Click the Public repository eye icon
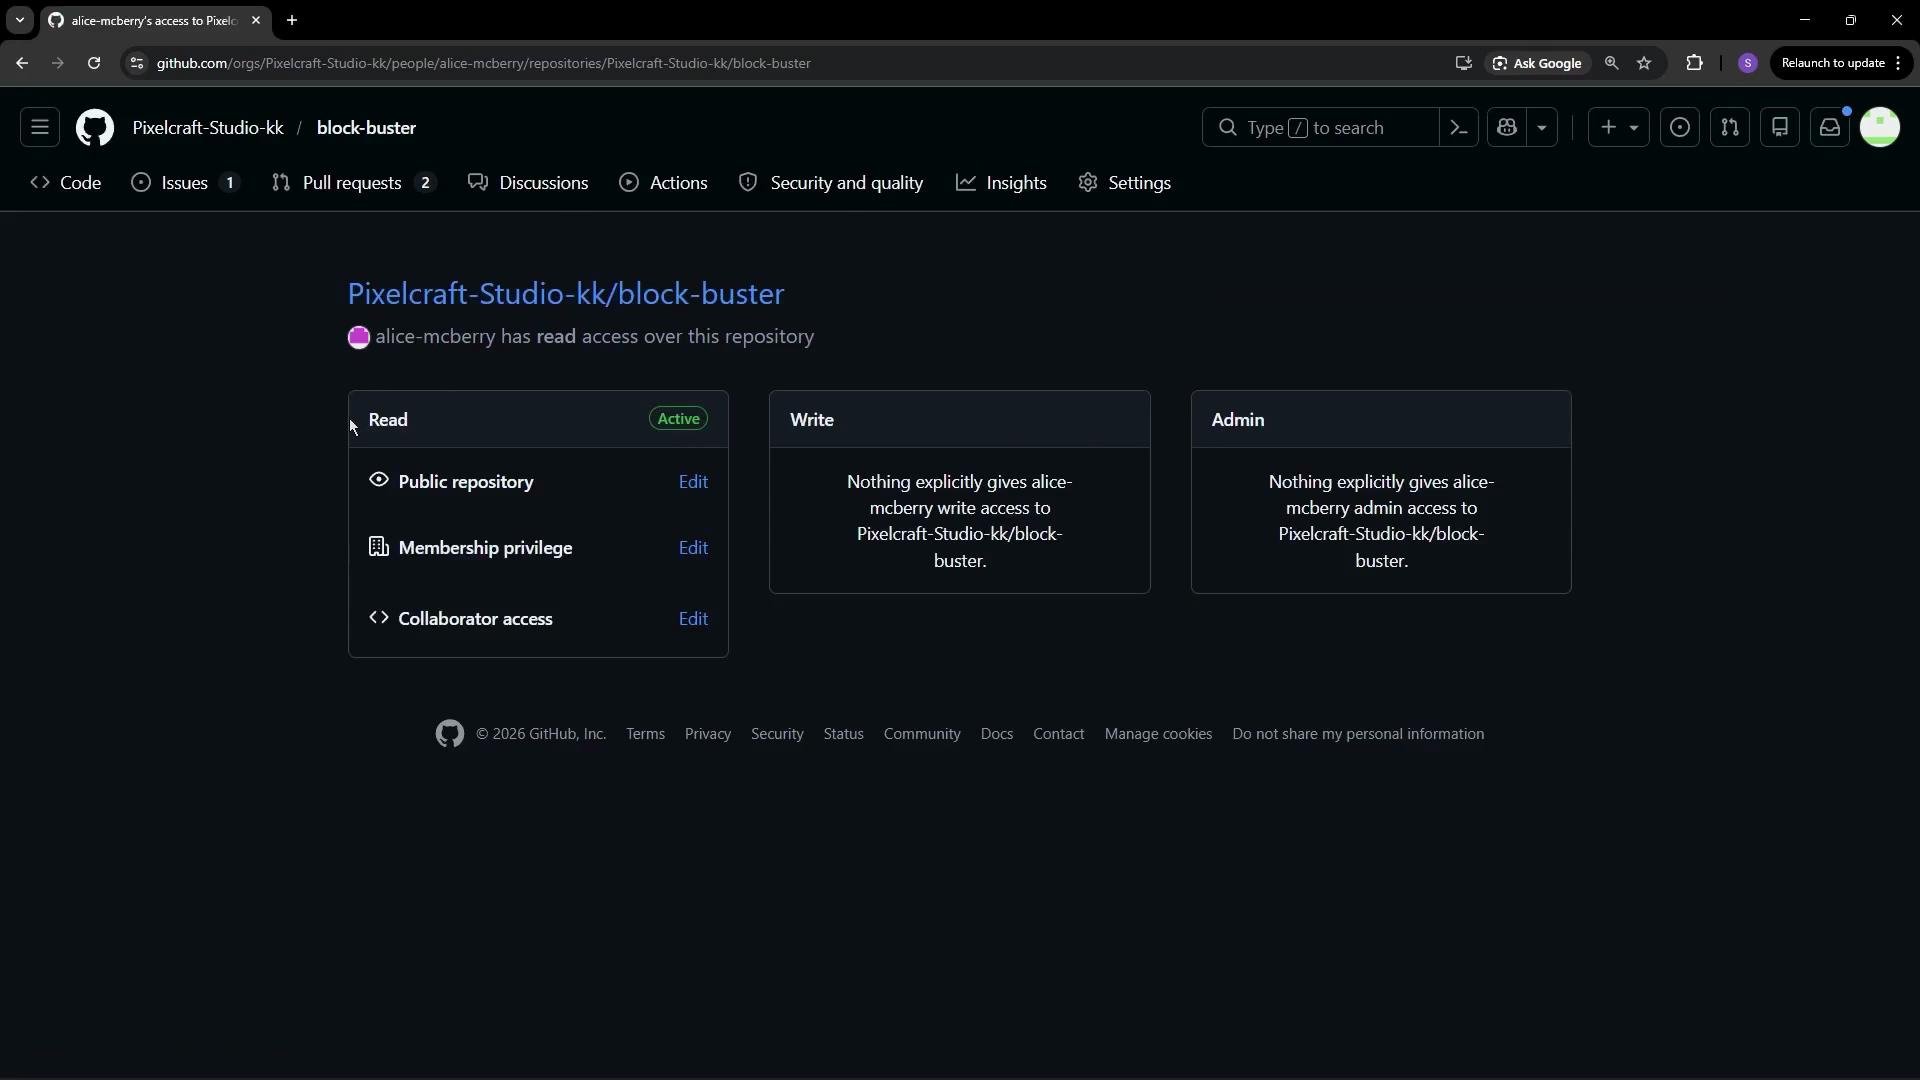The height and width of the screenshot is (1080, 1920). (x=379, y=480)
